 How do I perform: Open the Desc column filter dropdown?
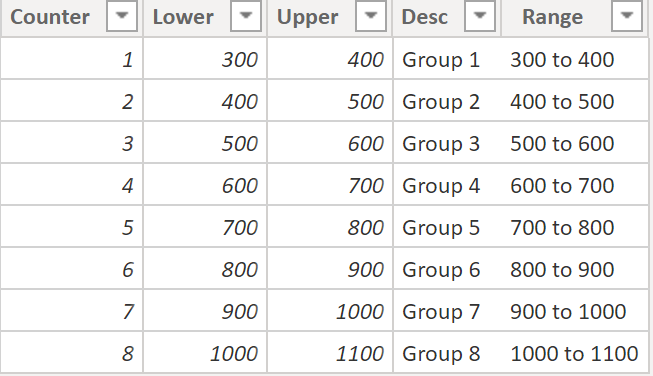tap(480, 16)
